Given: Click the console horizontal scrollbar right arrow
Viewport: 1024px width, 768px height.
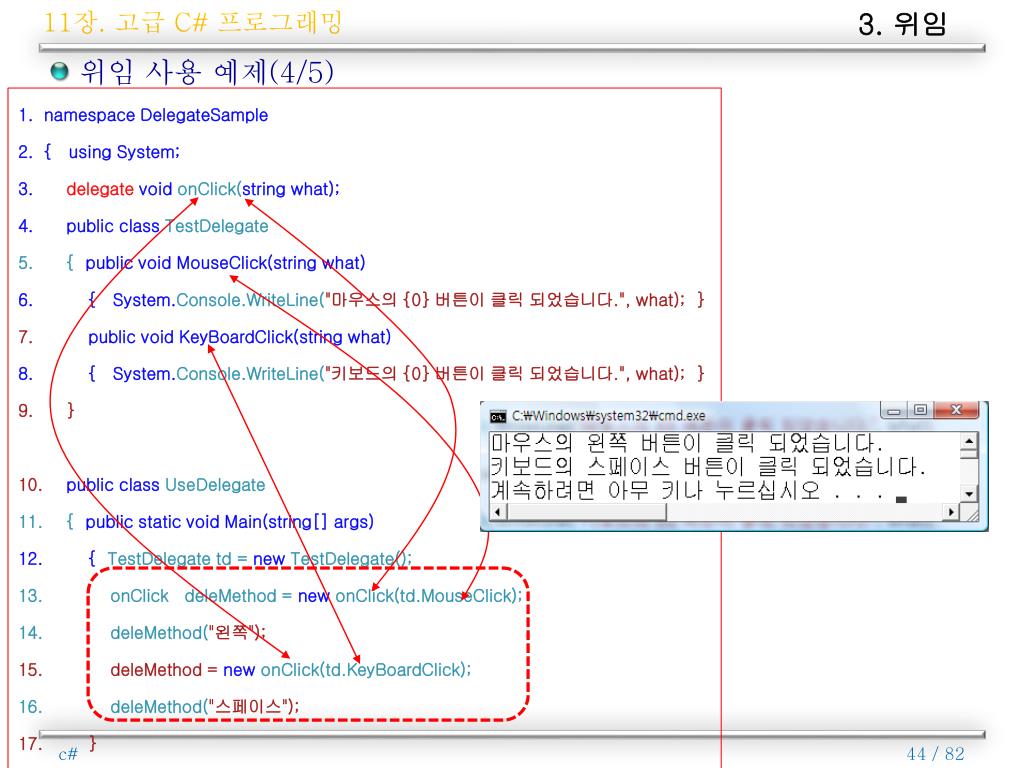Looking at the screenshot, I should (952, 512).
